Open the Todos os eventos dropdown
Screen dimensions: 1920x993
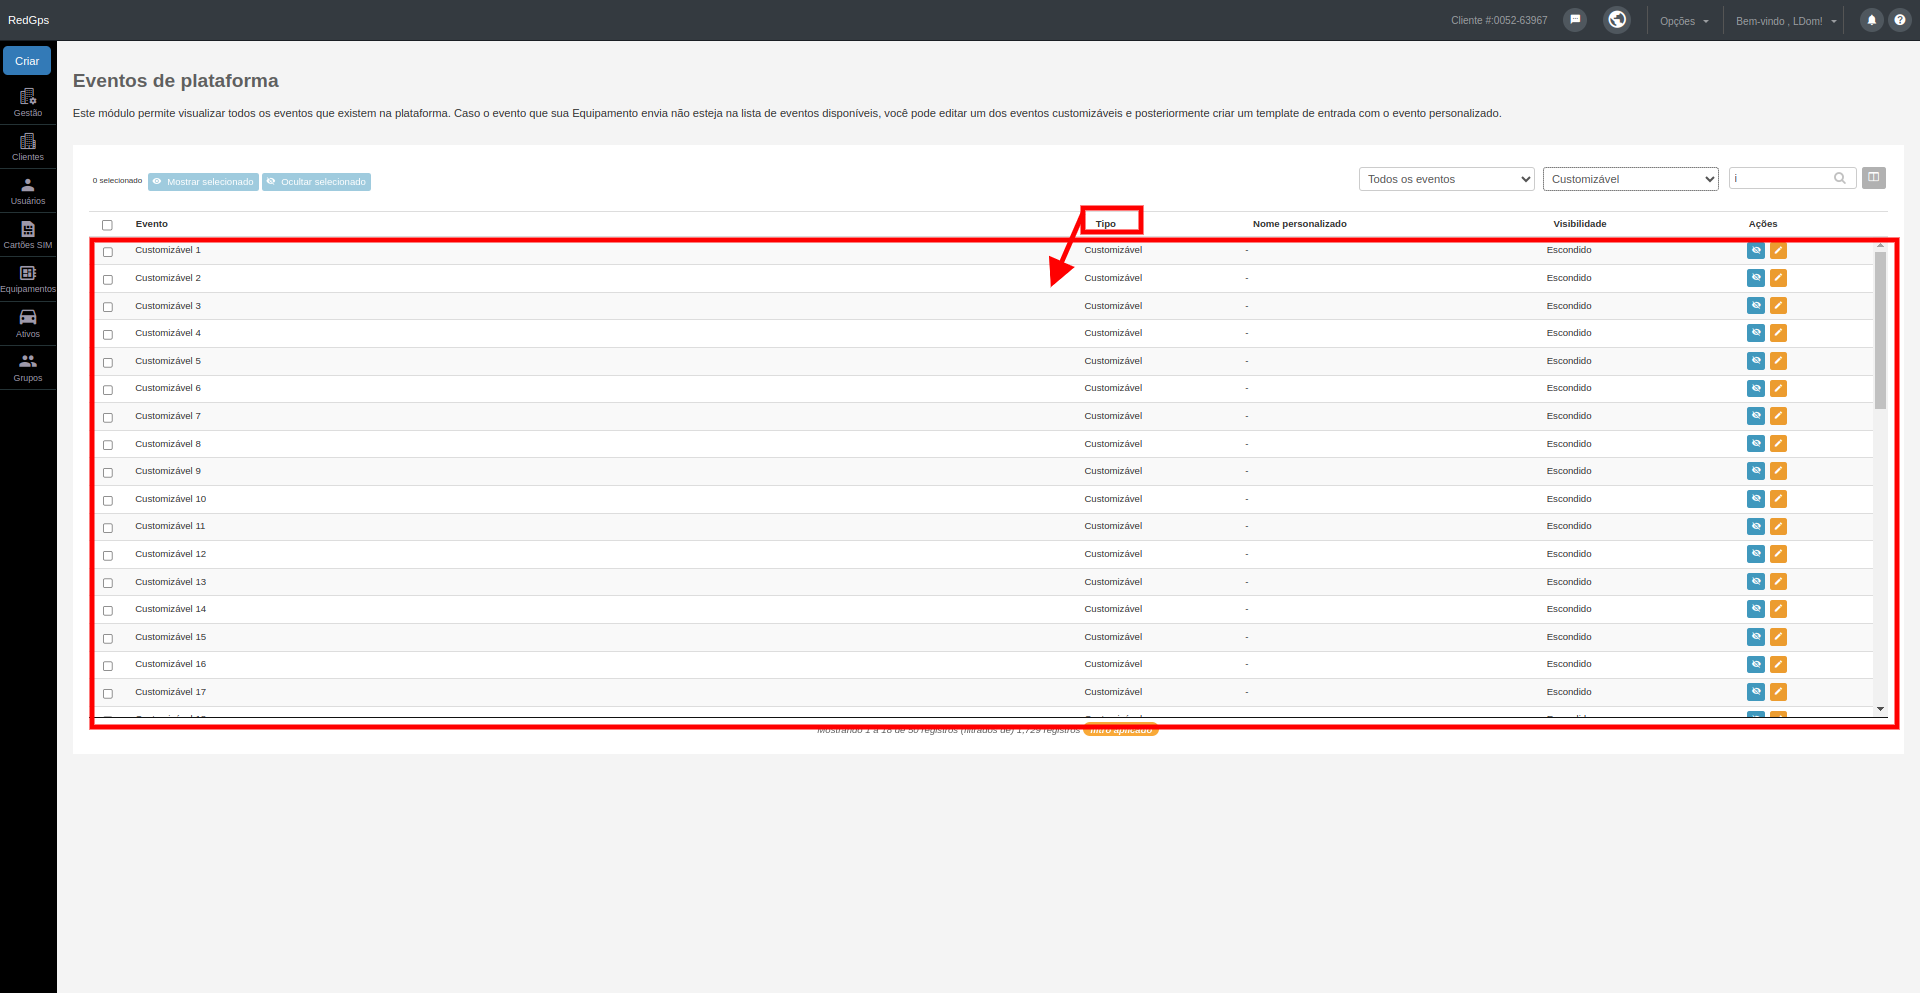pos(1446,179)
